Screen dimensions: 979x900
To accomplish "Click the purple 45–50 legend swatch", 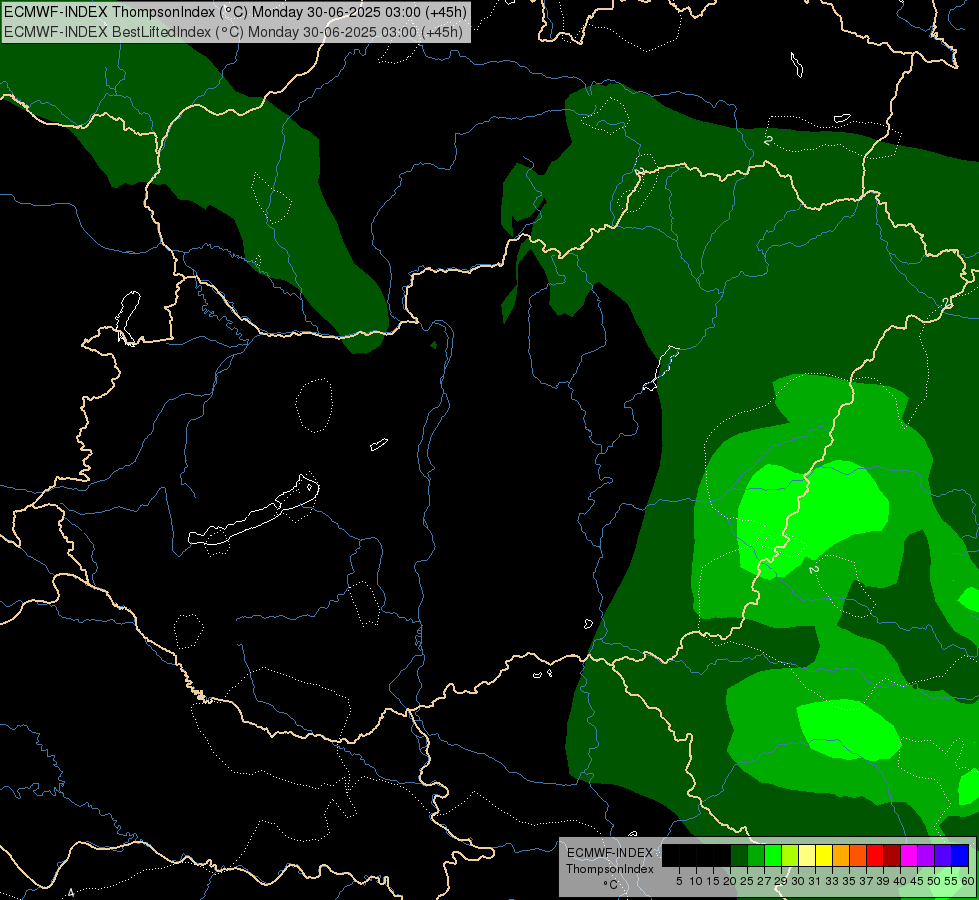I will [926, 855].
